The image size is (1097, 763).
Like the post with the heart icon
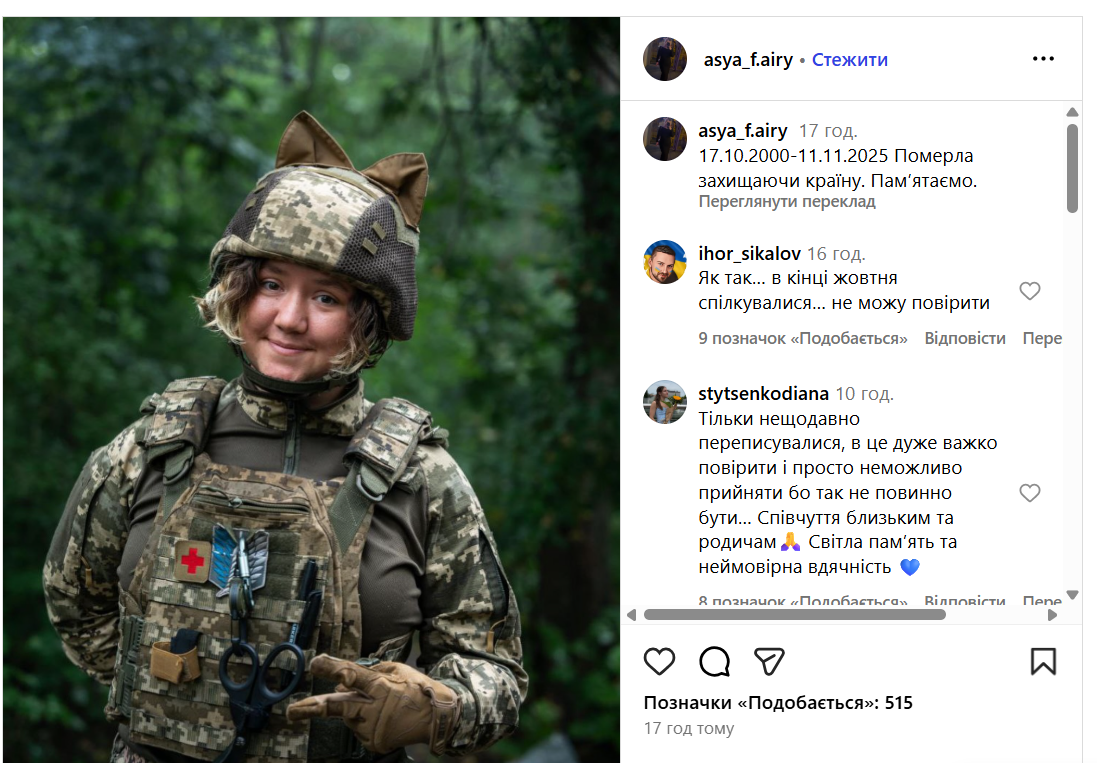click(x=659, y=661)
